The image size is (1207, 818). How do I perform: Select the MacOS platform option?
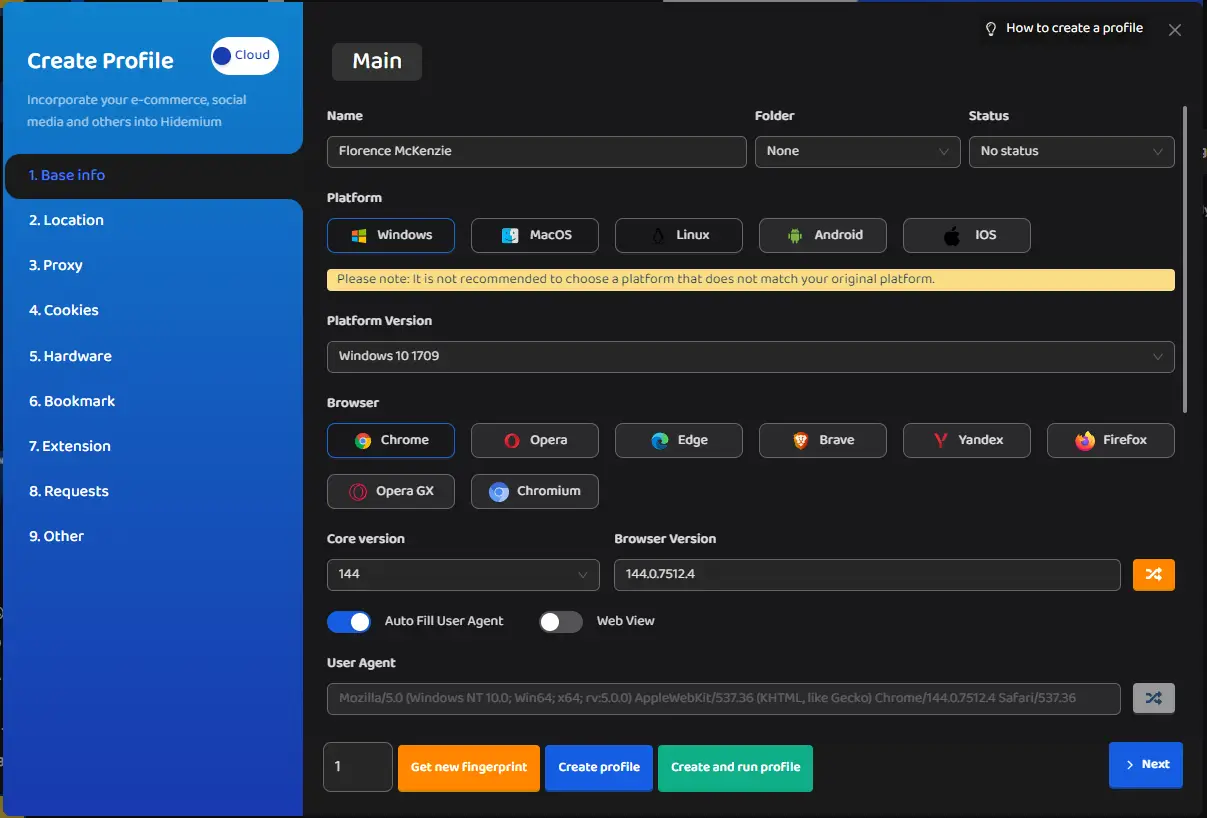[535, 235]
